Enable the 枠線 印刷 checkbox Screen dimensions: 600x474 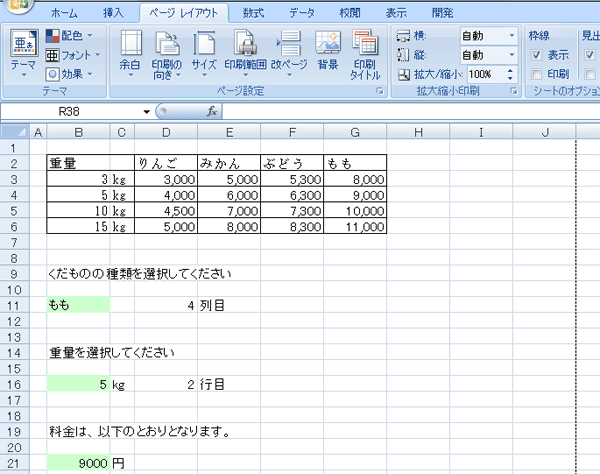pos(537,74)
